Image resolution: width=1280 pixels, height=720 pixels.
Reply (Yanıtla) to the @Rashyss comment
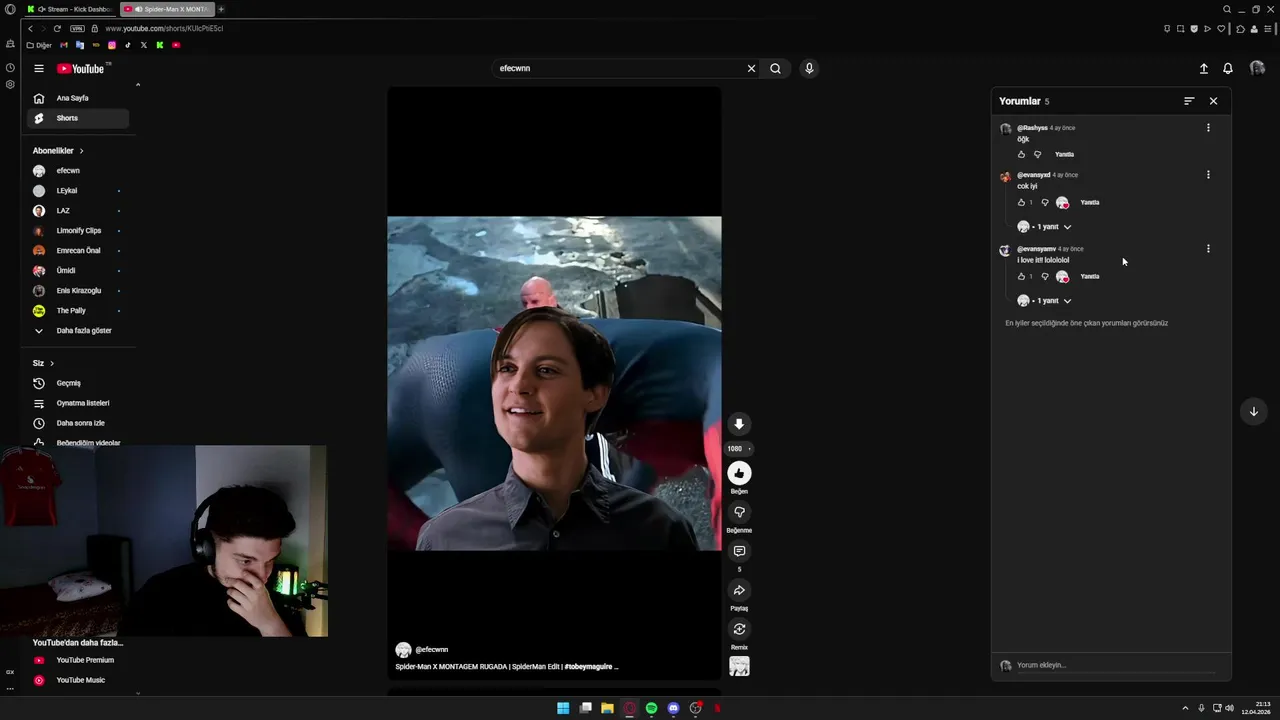(x=1064, y=154)
